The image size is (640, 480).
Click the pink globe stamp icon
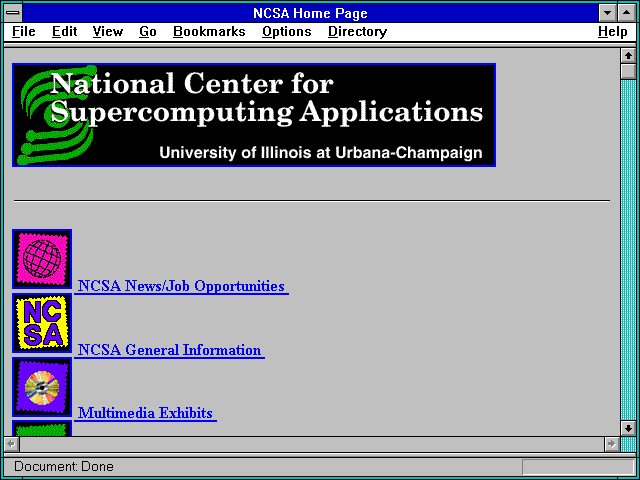click(42, 259)
